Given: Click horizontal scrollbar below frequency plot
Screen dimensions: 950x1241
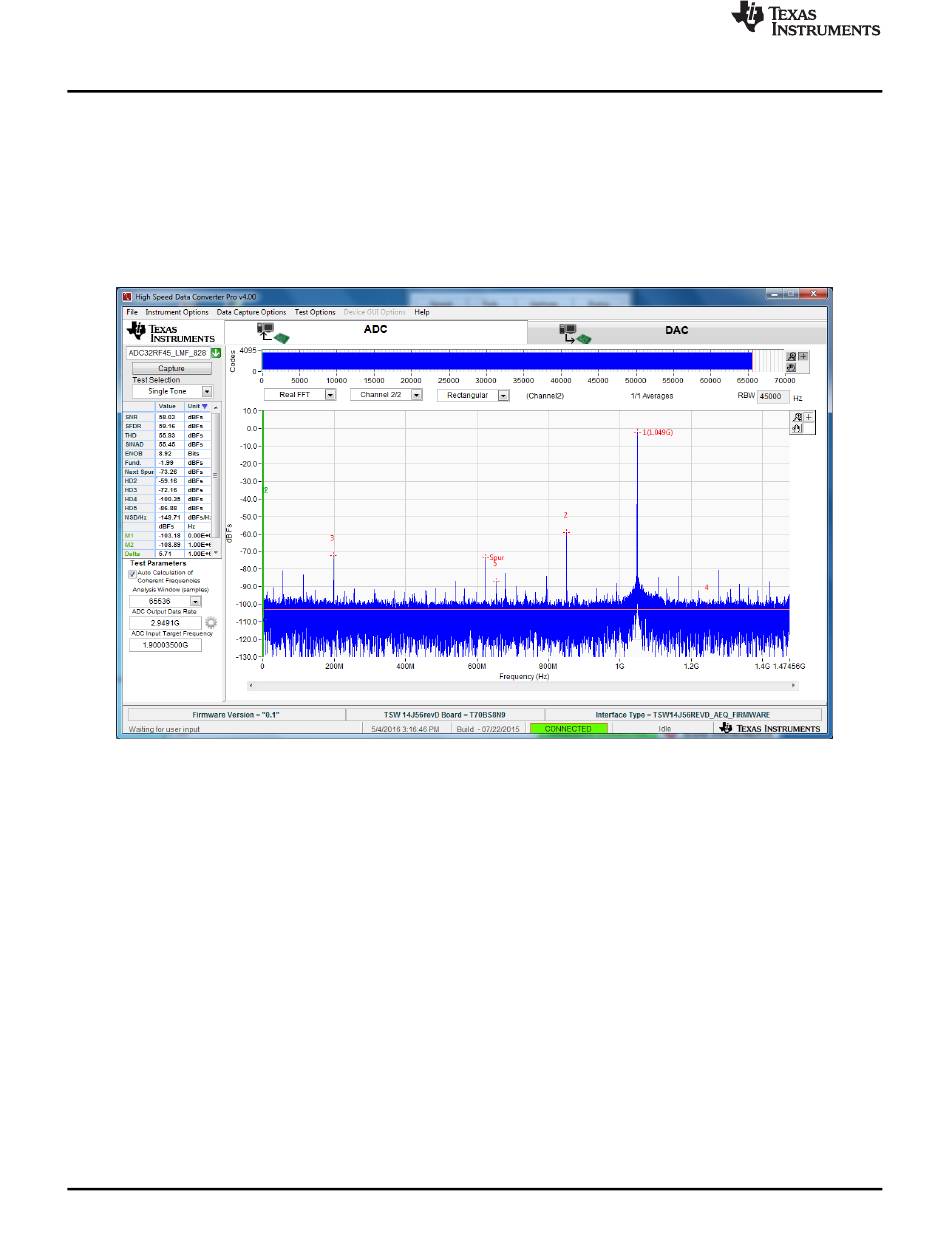Looking at the screenshot, I should click(523, 686).
